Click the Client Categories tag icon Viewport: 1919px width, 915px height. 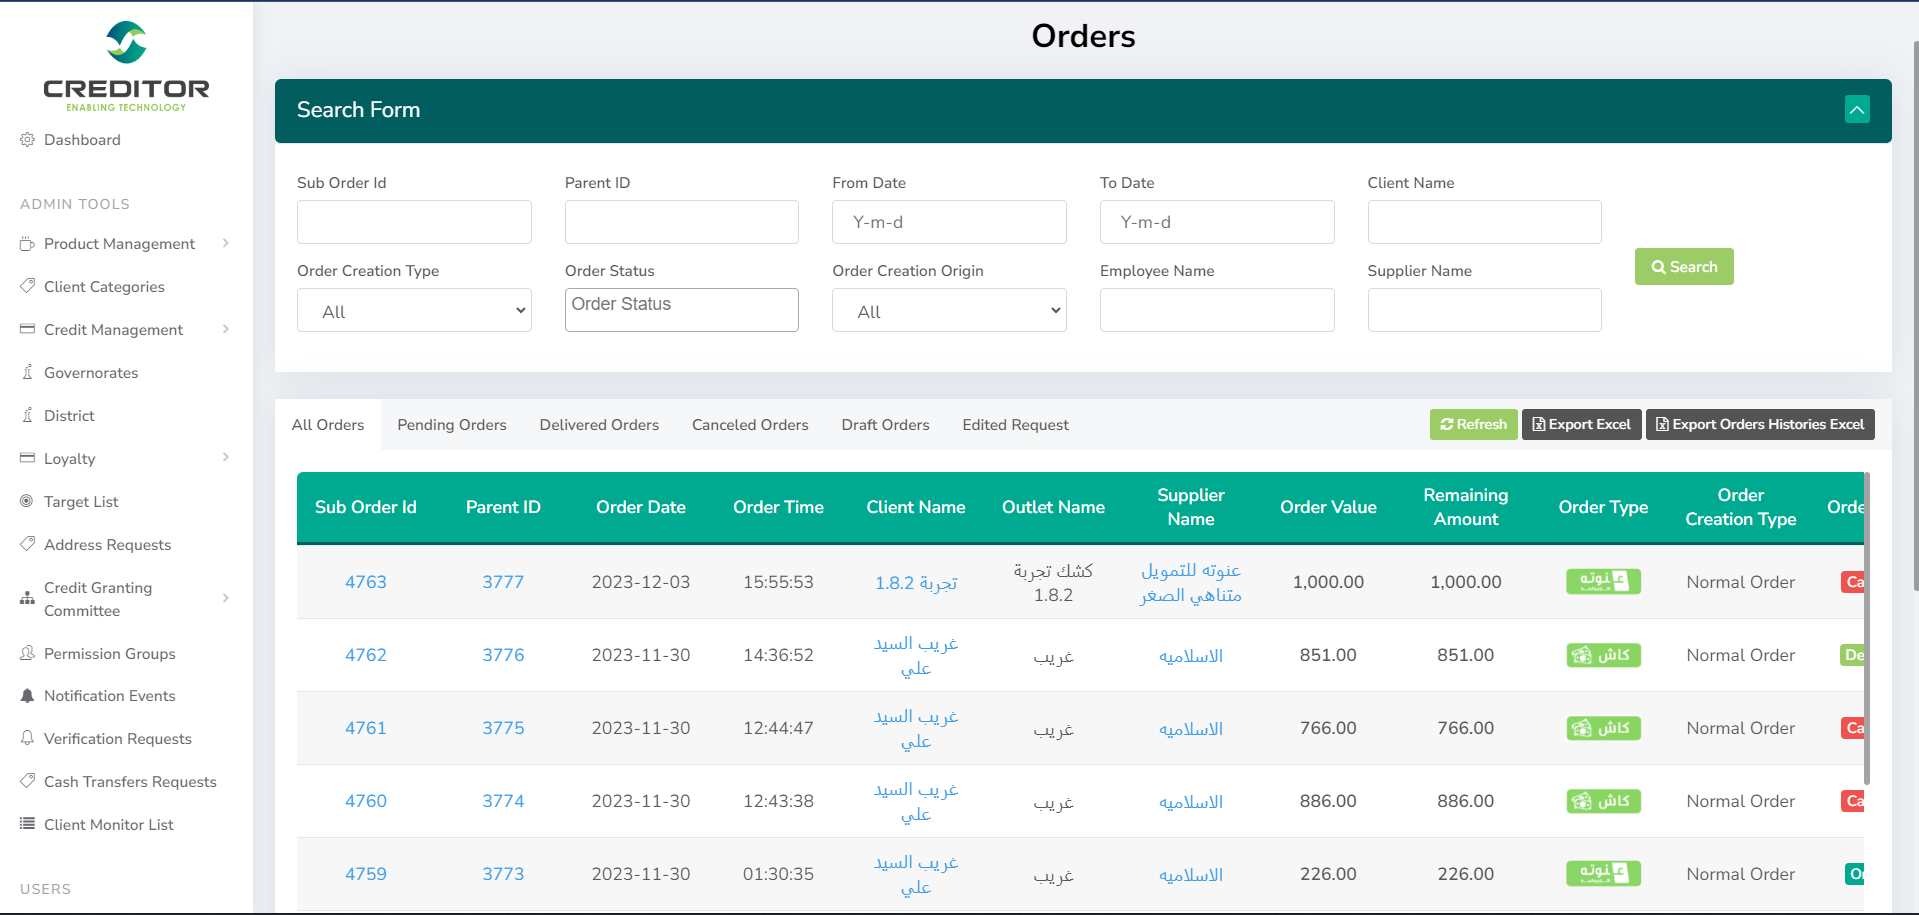27,286
